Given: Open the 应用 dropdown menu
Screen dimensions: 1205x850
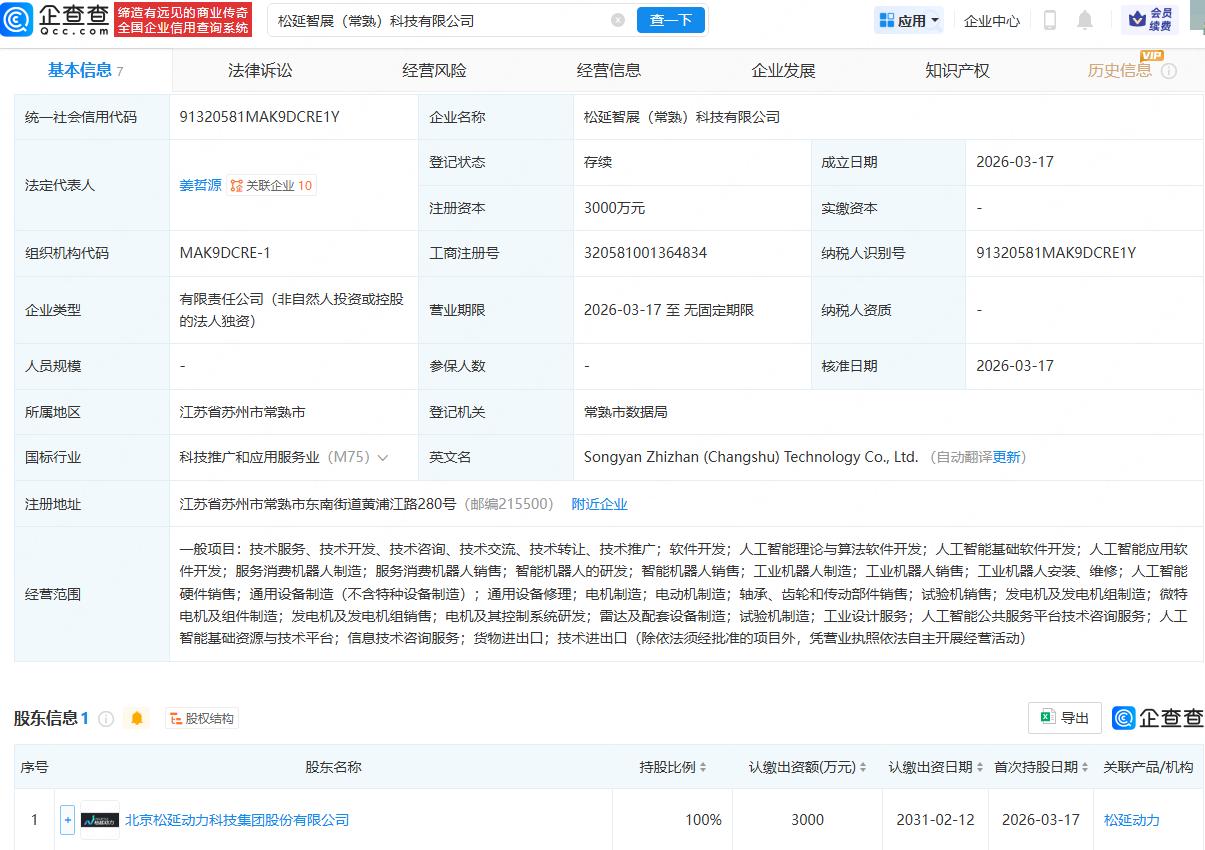Looking at the screenshot, I should [x=909, y=20].
